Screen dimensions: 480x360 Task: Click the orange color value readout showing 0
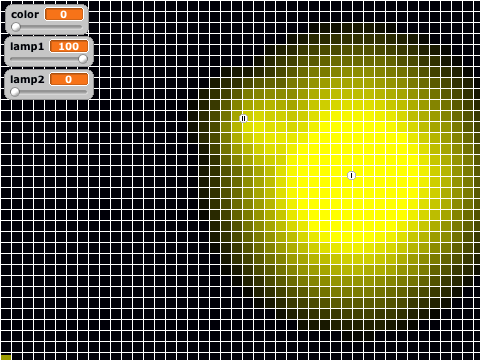tap(64, 14)
